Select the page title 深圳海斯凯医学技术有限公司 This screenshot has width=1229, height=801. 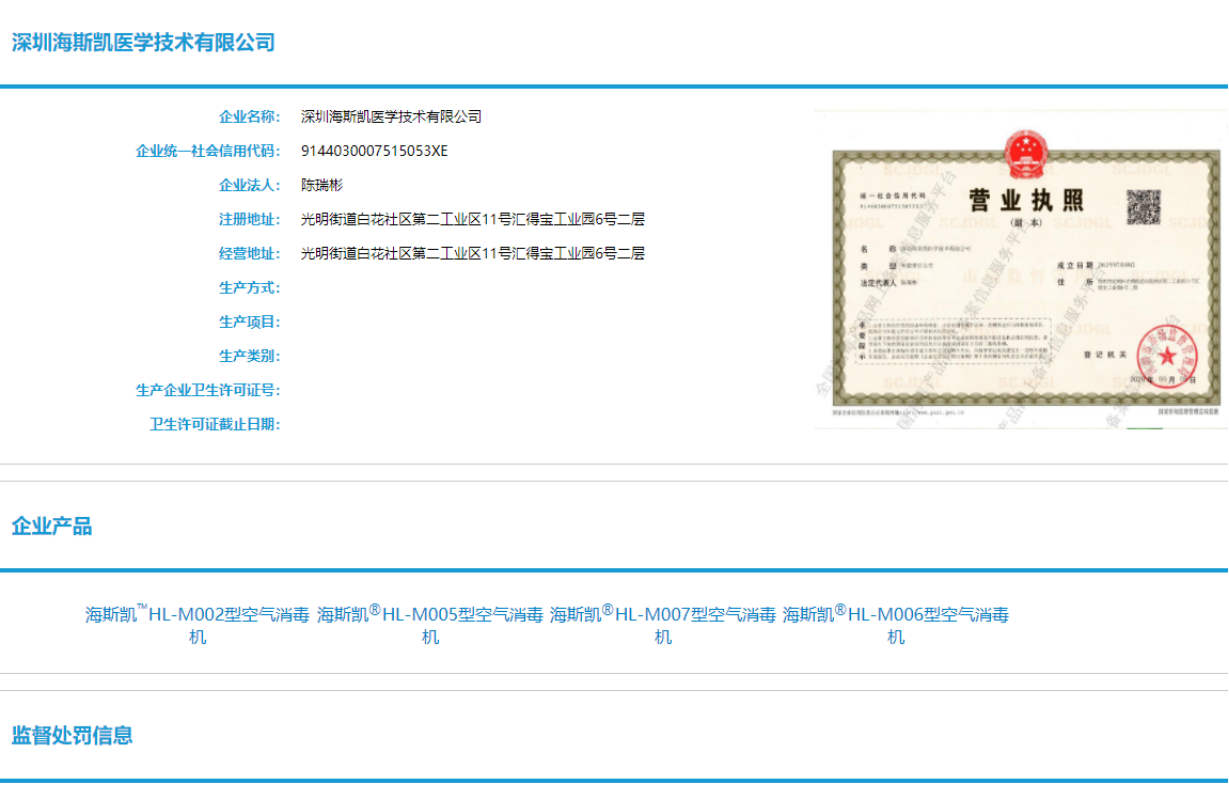143,42
